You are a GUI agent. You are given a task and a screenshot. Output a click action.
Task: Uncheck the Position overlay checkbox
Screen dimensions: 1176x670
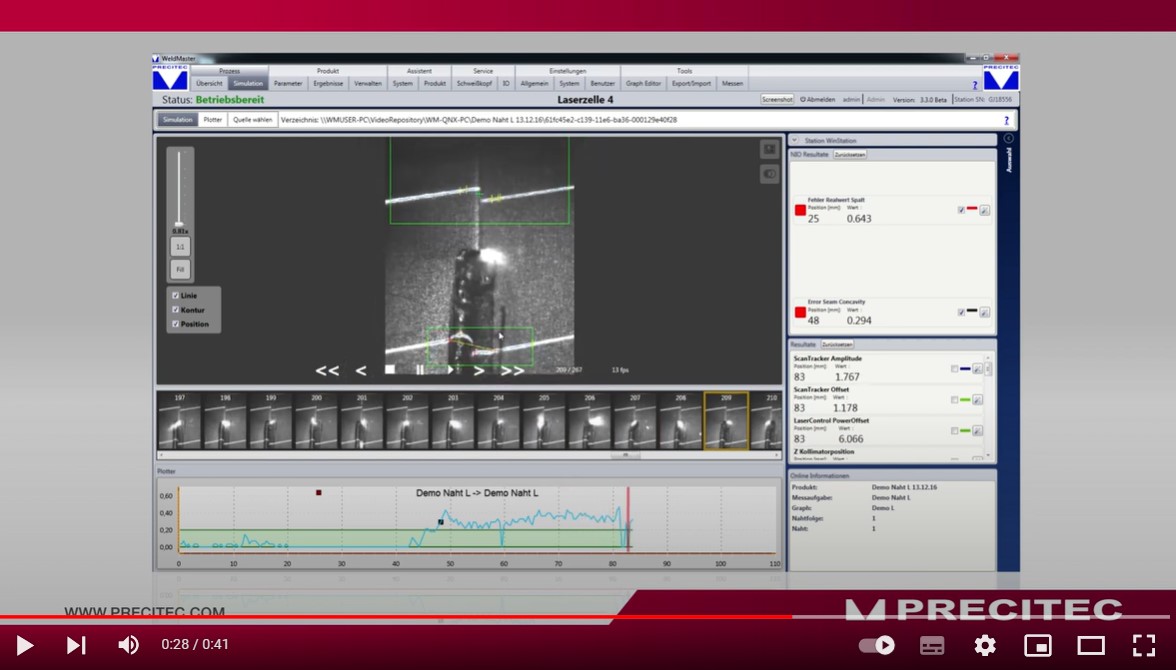coord(176,324)
